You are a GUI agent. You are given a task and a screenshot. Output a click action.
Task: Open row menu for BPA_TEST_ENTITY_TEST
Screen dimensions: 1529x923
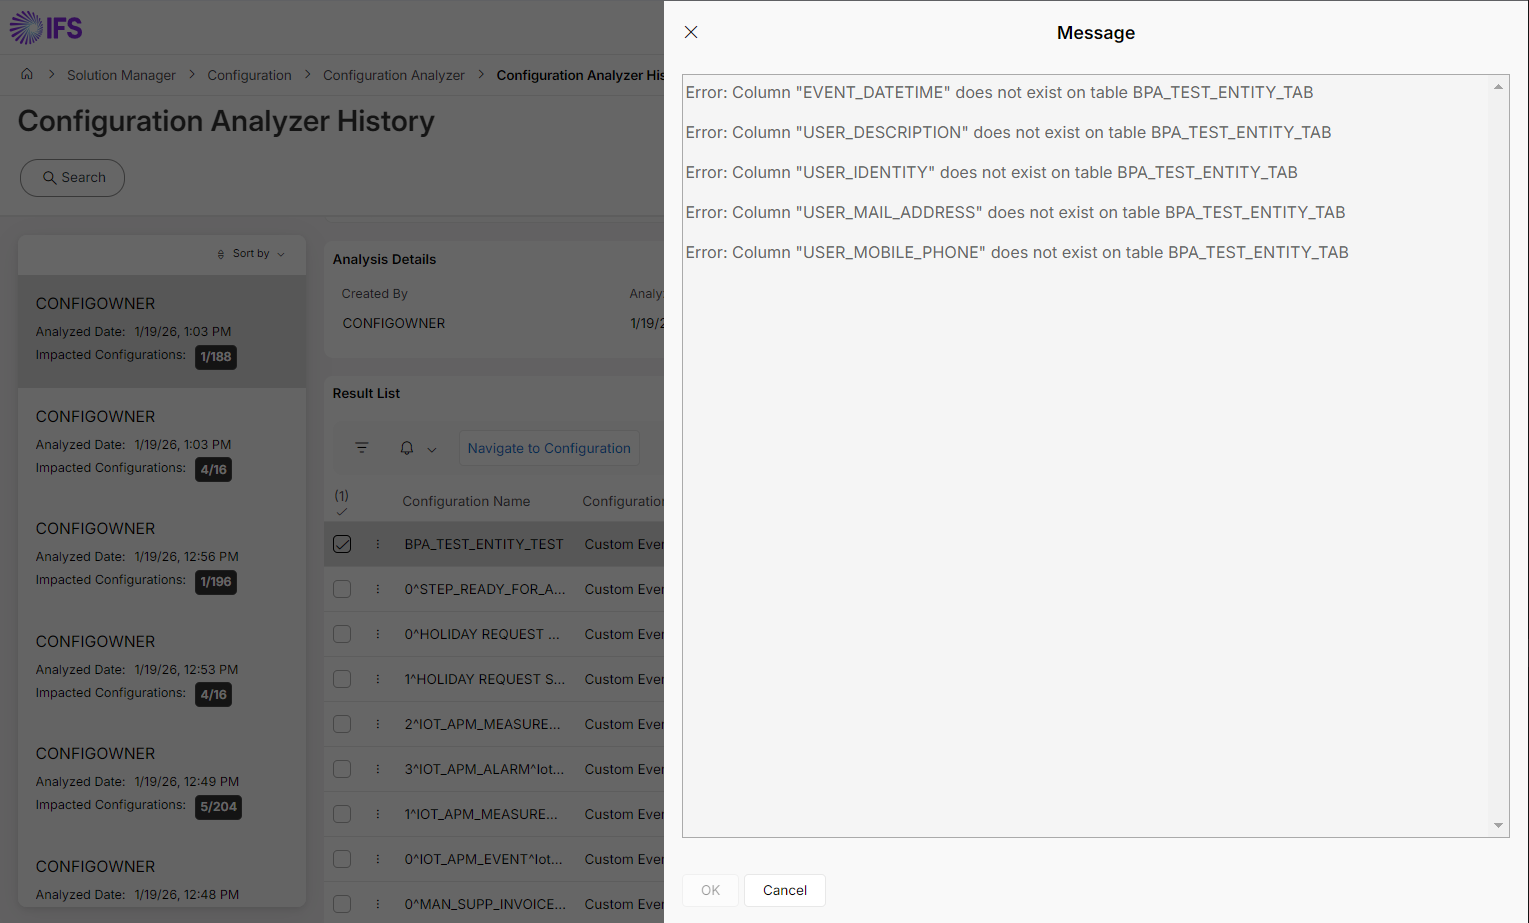[x=378, y=544]
